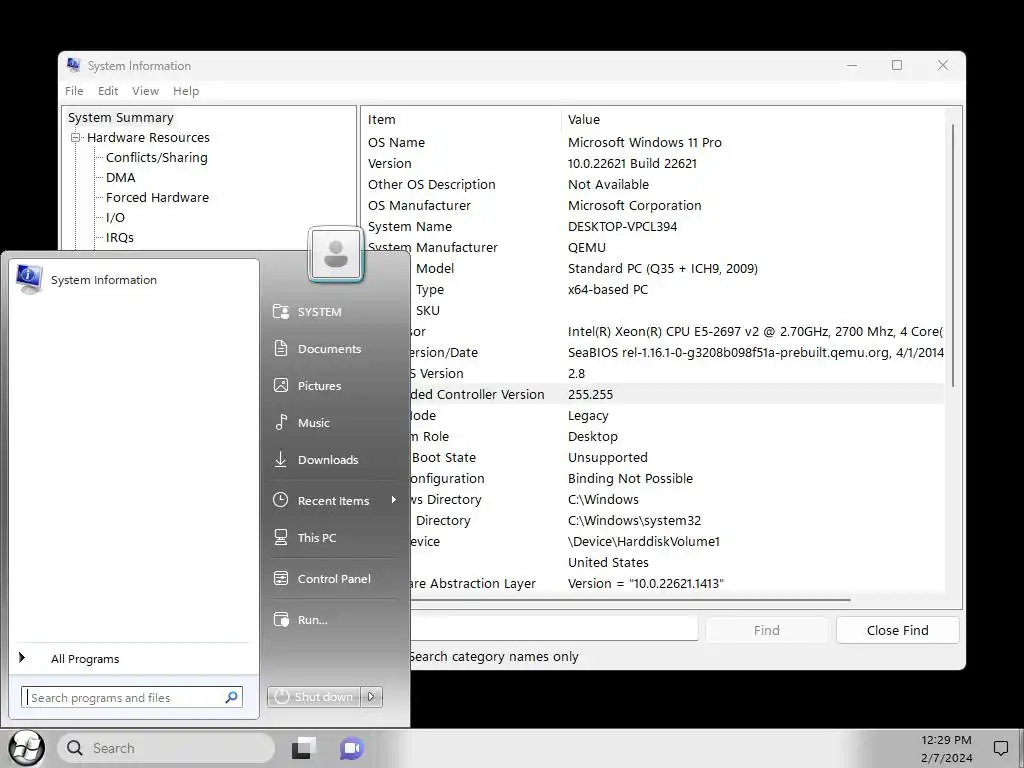The height and width of the screenshot is (768, 1024).
Task: Open Control Panel
Action: pyautogui.click(x=334, y=579)
